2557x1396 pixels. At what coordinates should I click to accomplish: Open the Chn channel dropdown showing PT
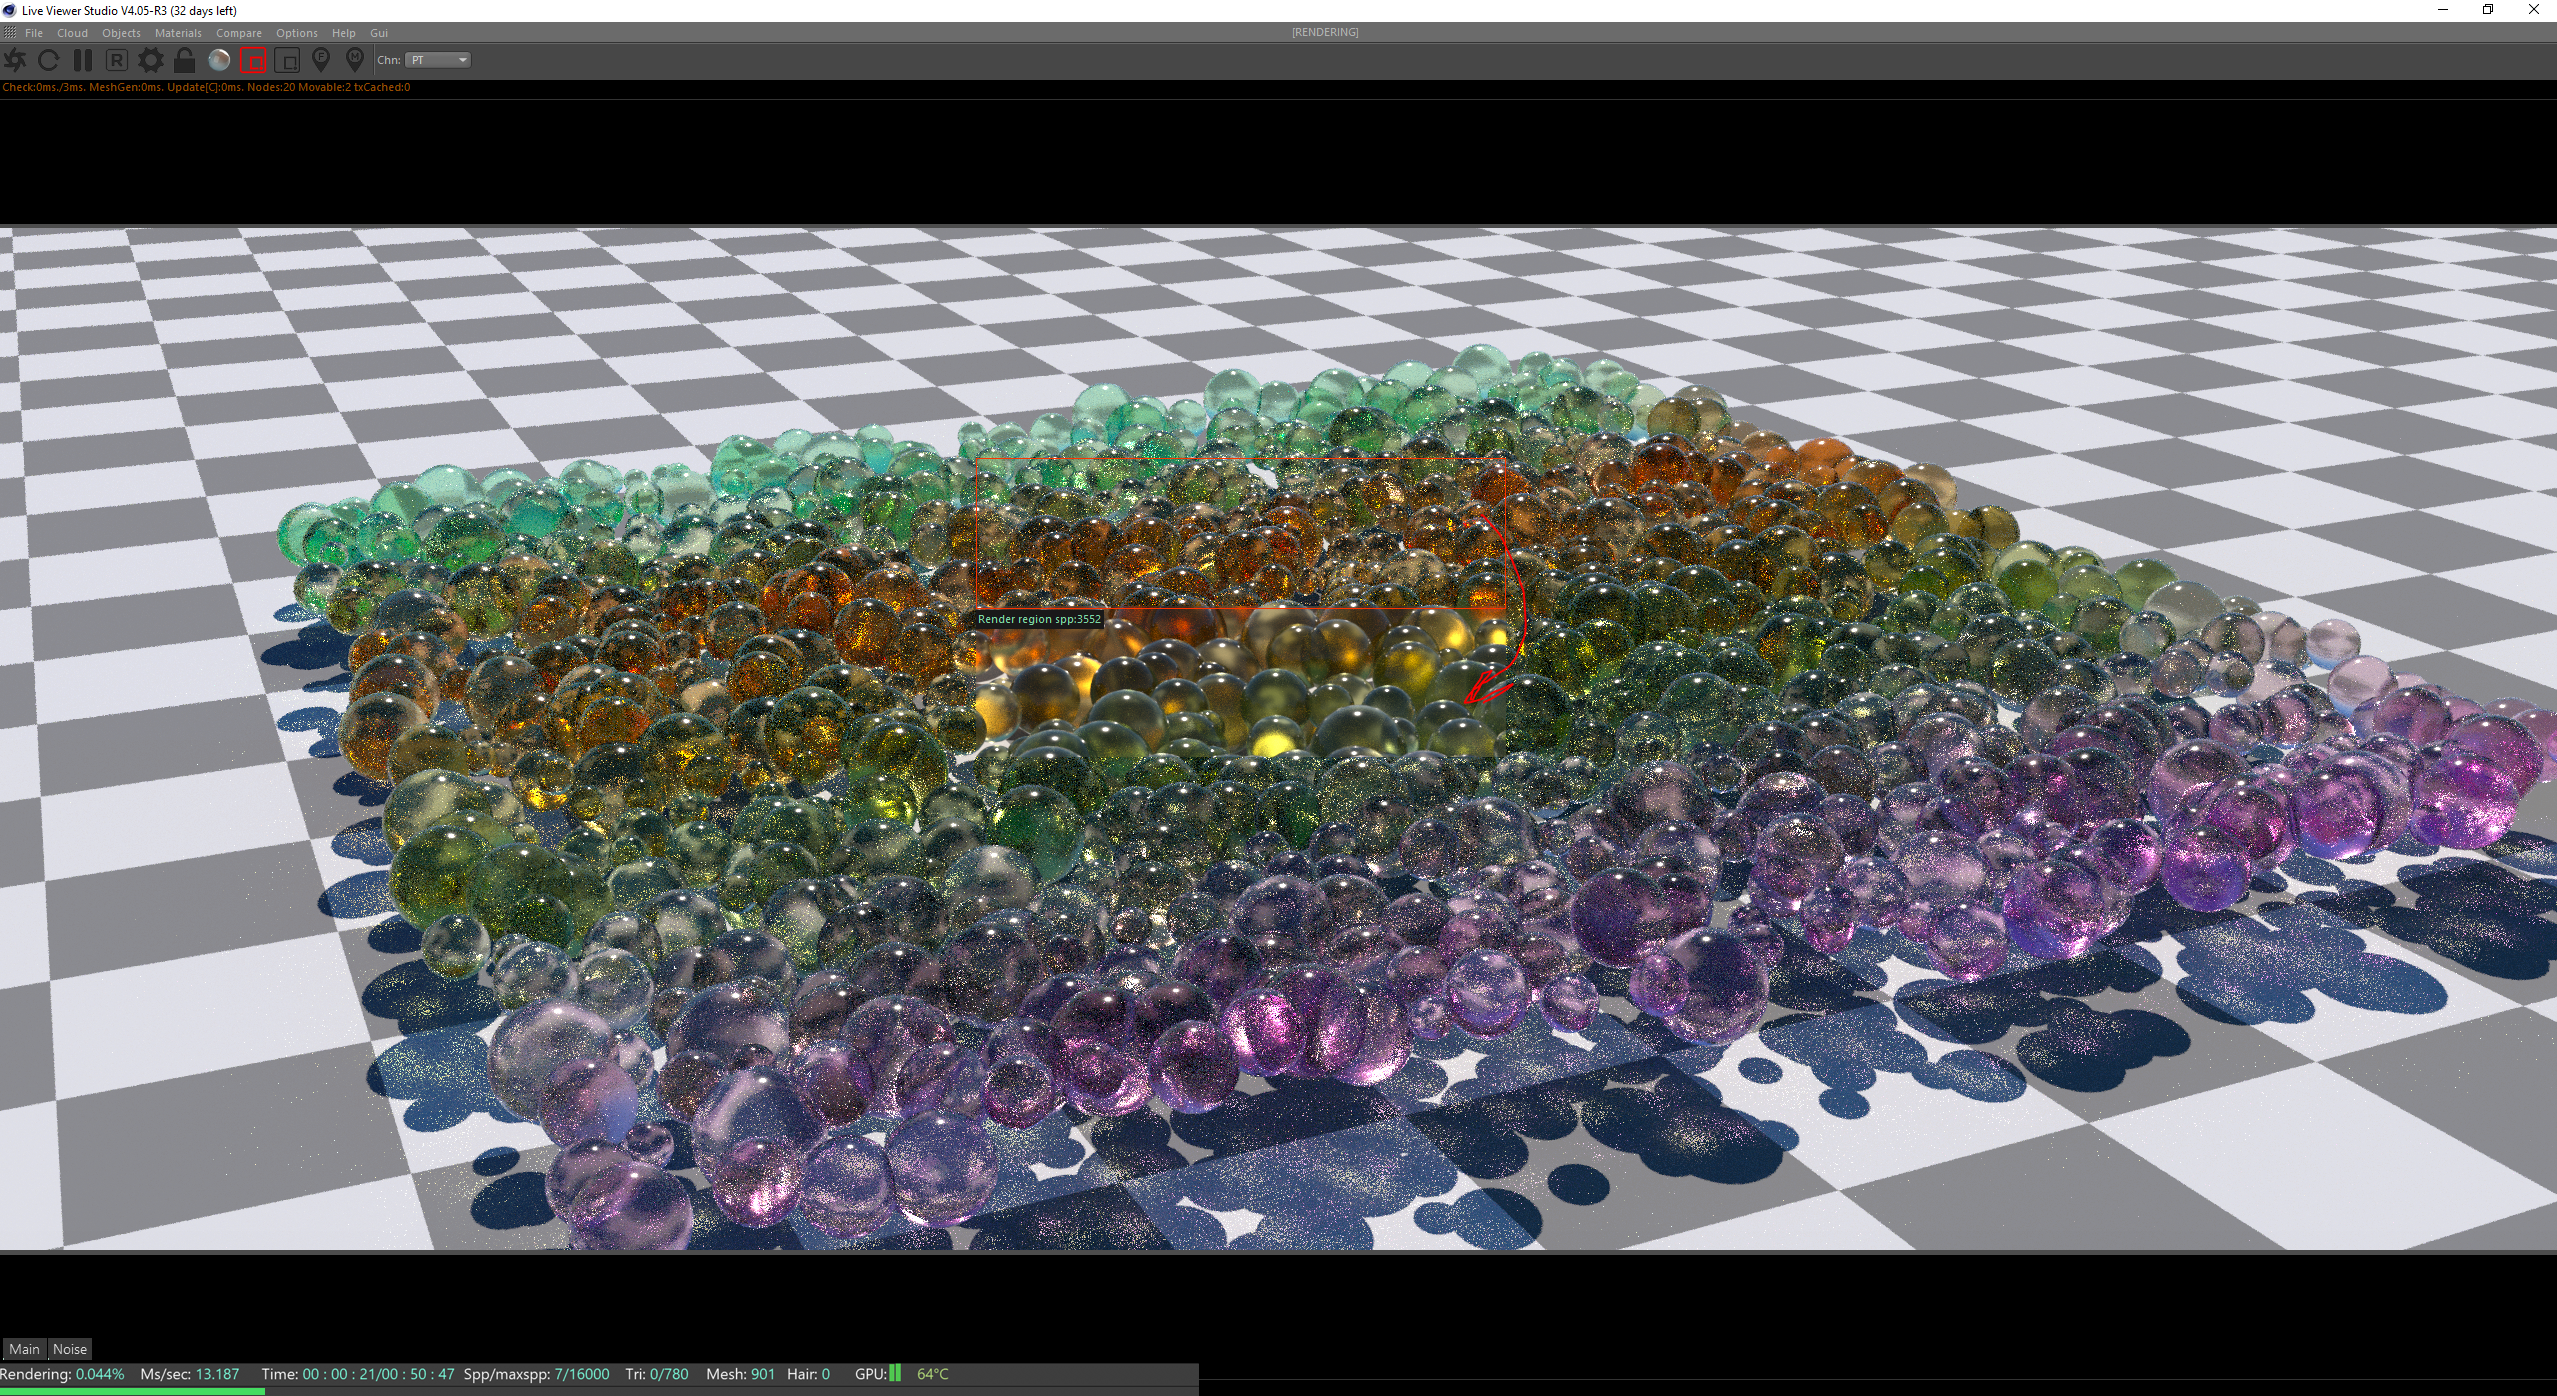tap(438, 60)
